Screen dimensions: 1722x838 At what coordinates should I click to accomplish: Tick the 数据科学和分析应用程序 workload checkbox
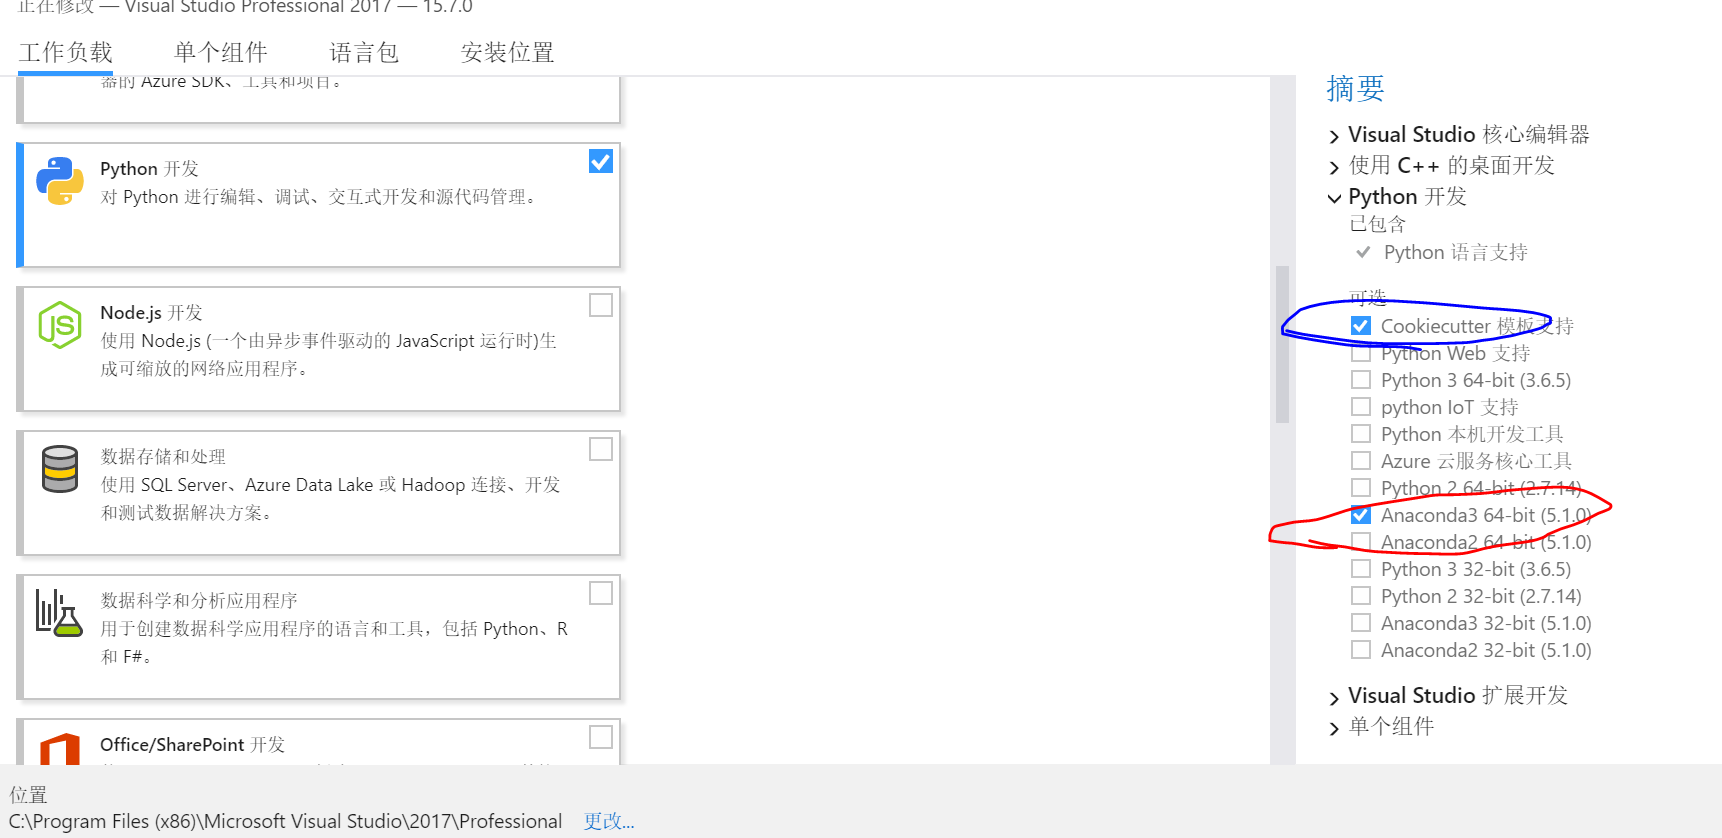(601, 593)
